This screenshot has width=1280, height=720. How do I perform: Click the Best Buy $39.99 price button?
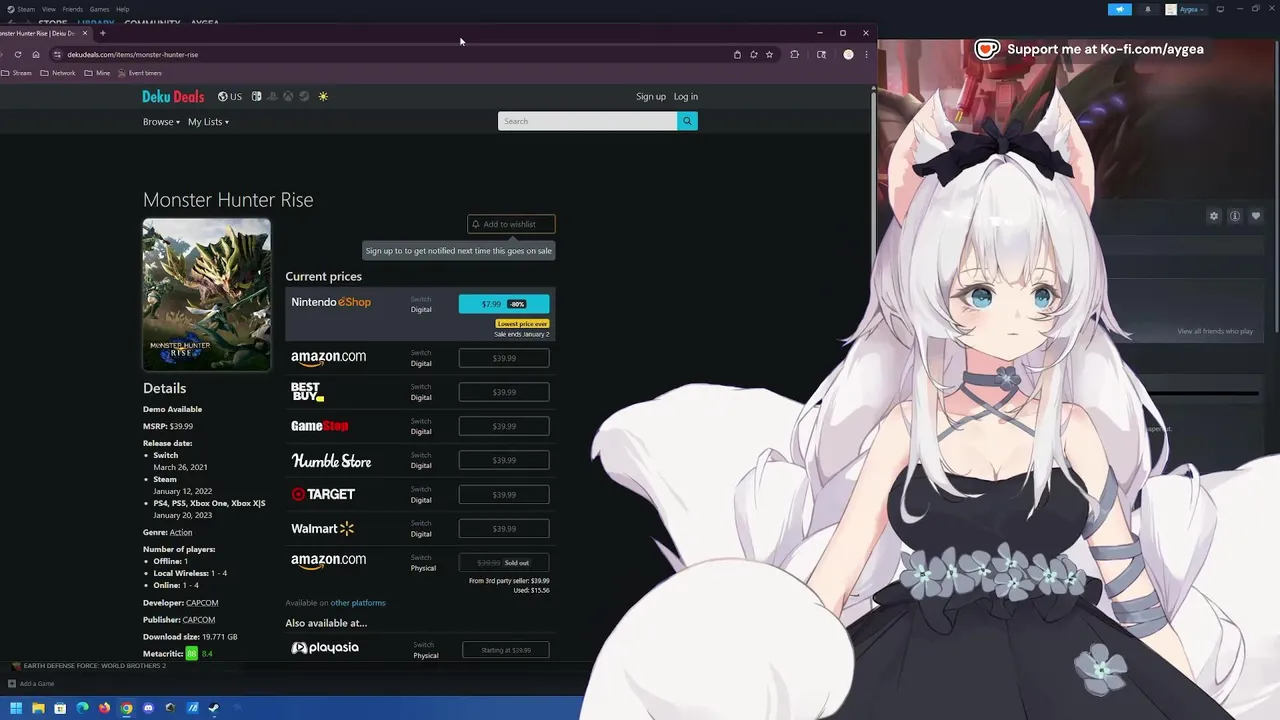(504, 392)
